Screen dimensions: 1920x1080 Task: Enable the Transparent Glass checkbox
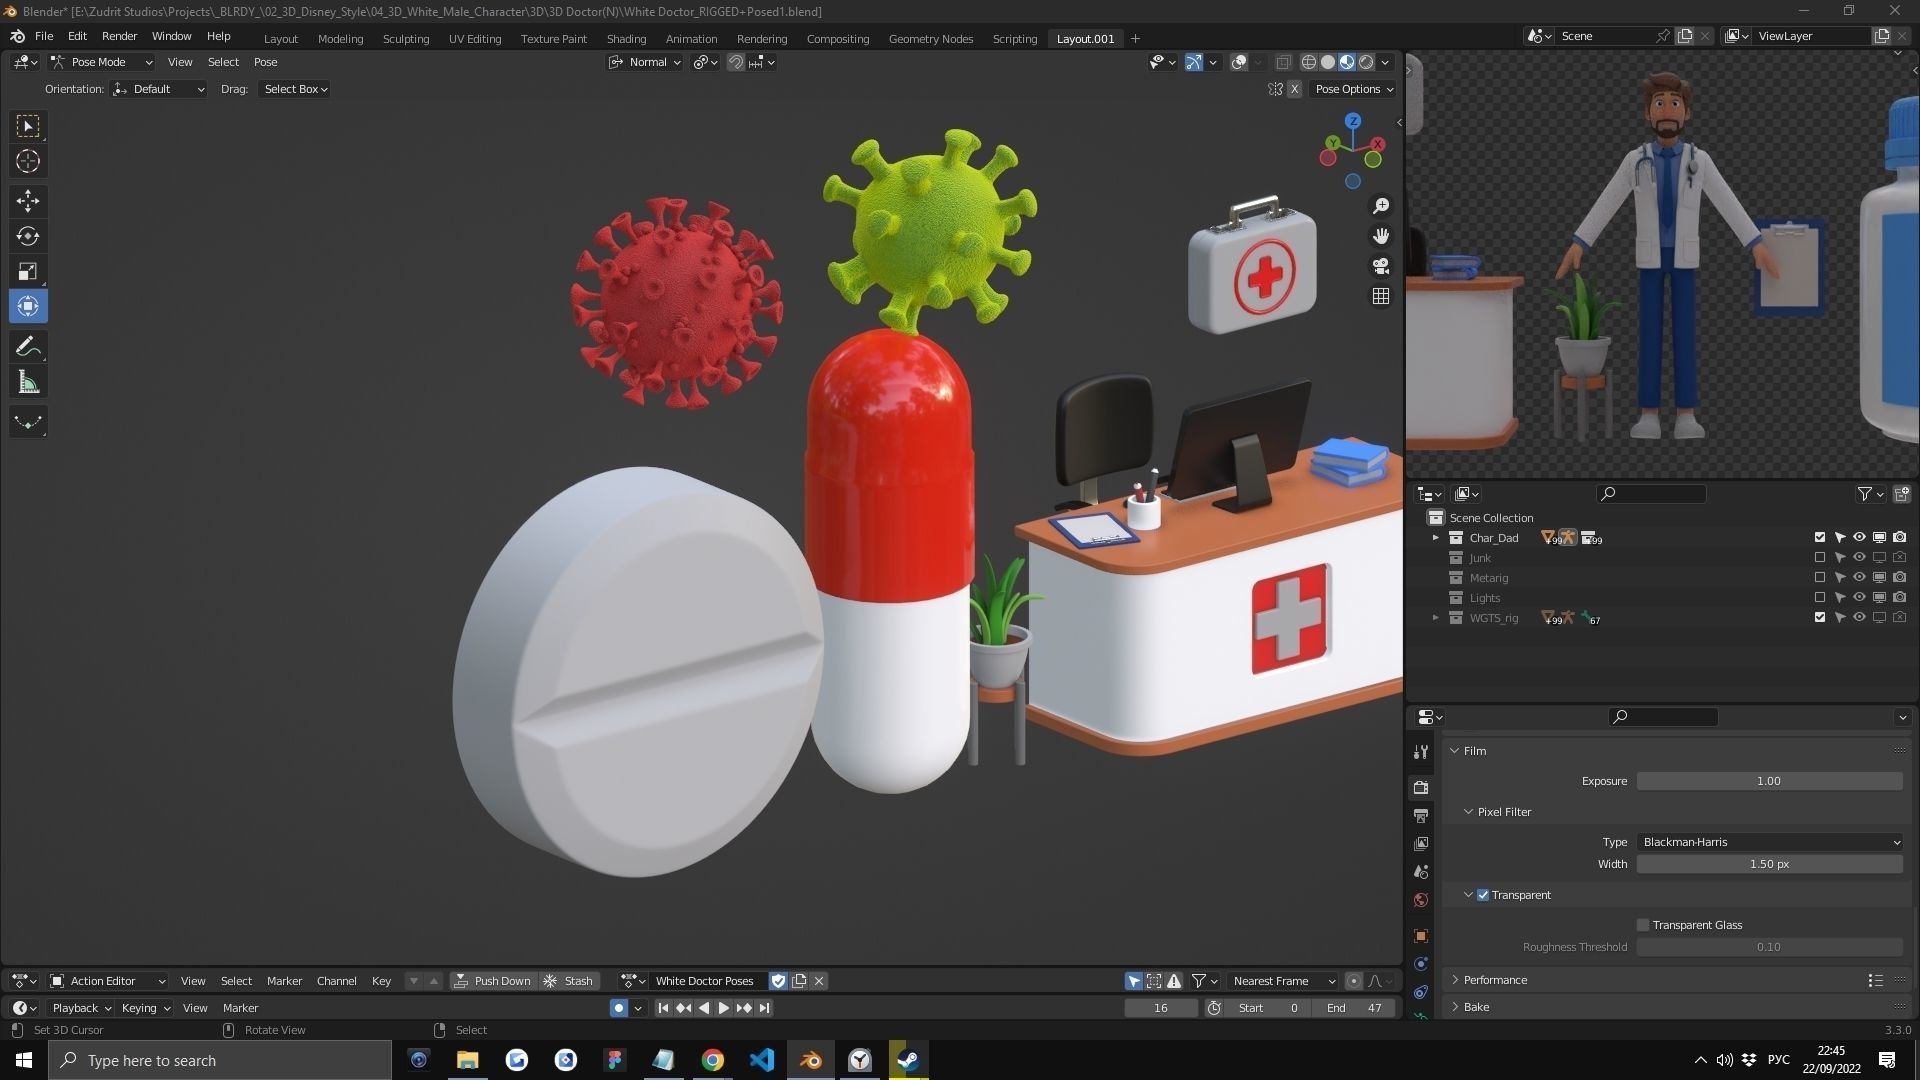pos(1643,925)
